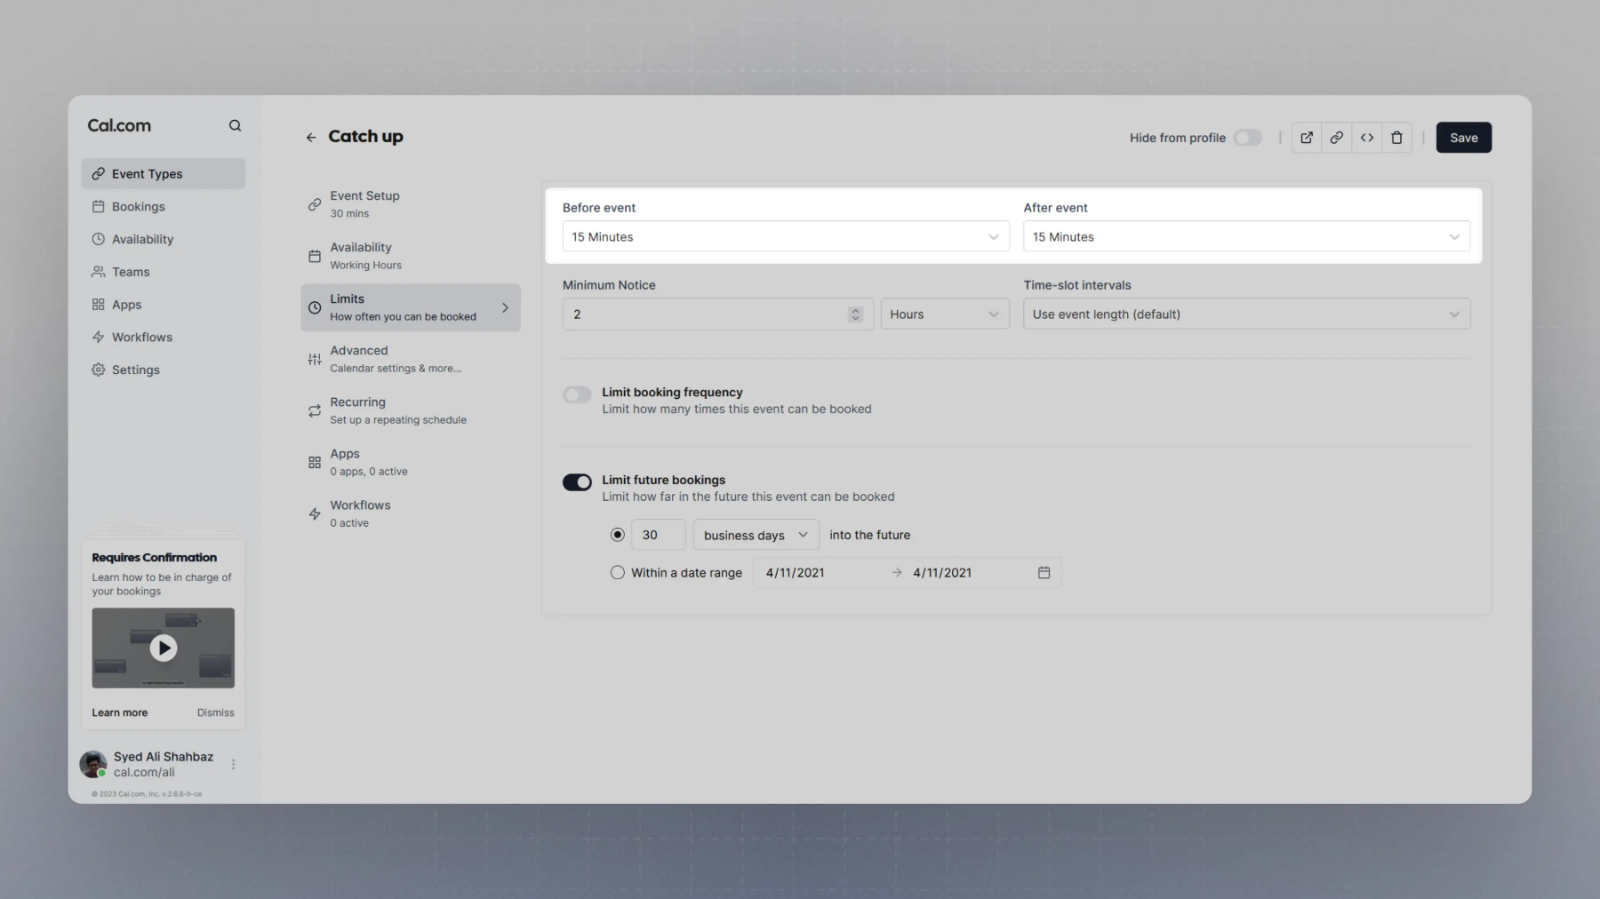Delete event with trash icon
This screenshot has width=1600, height=899.
pos(1397,138)
